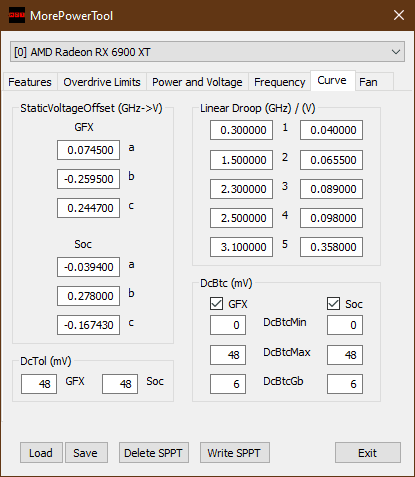
Task: Click Linear Droop point 3 voltage field 0.089000
Action: [331, 189]
